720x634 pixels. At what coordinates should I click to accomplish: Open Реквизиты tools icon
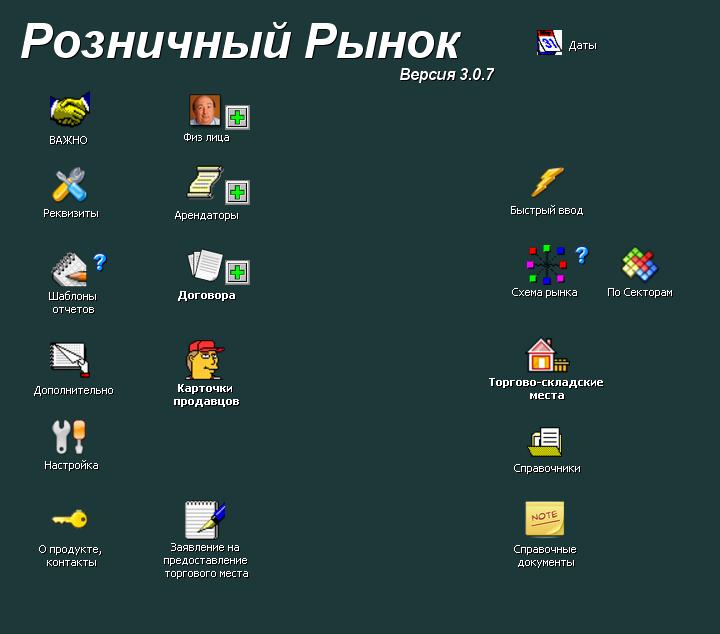(x=69, y=185)
